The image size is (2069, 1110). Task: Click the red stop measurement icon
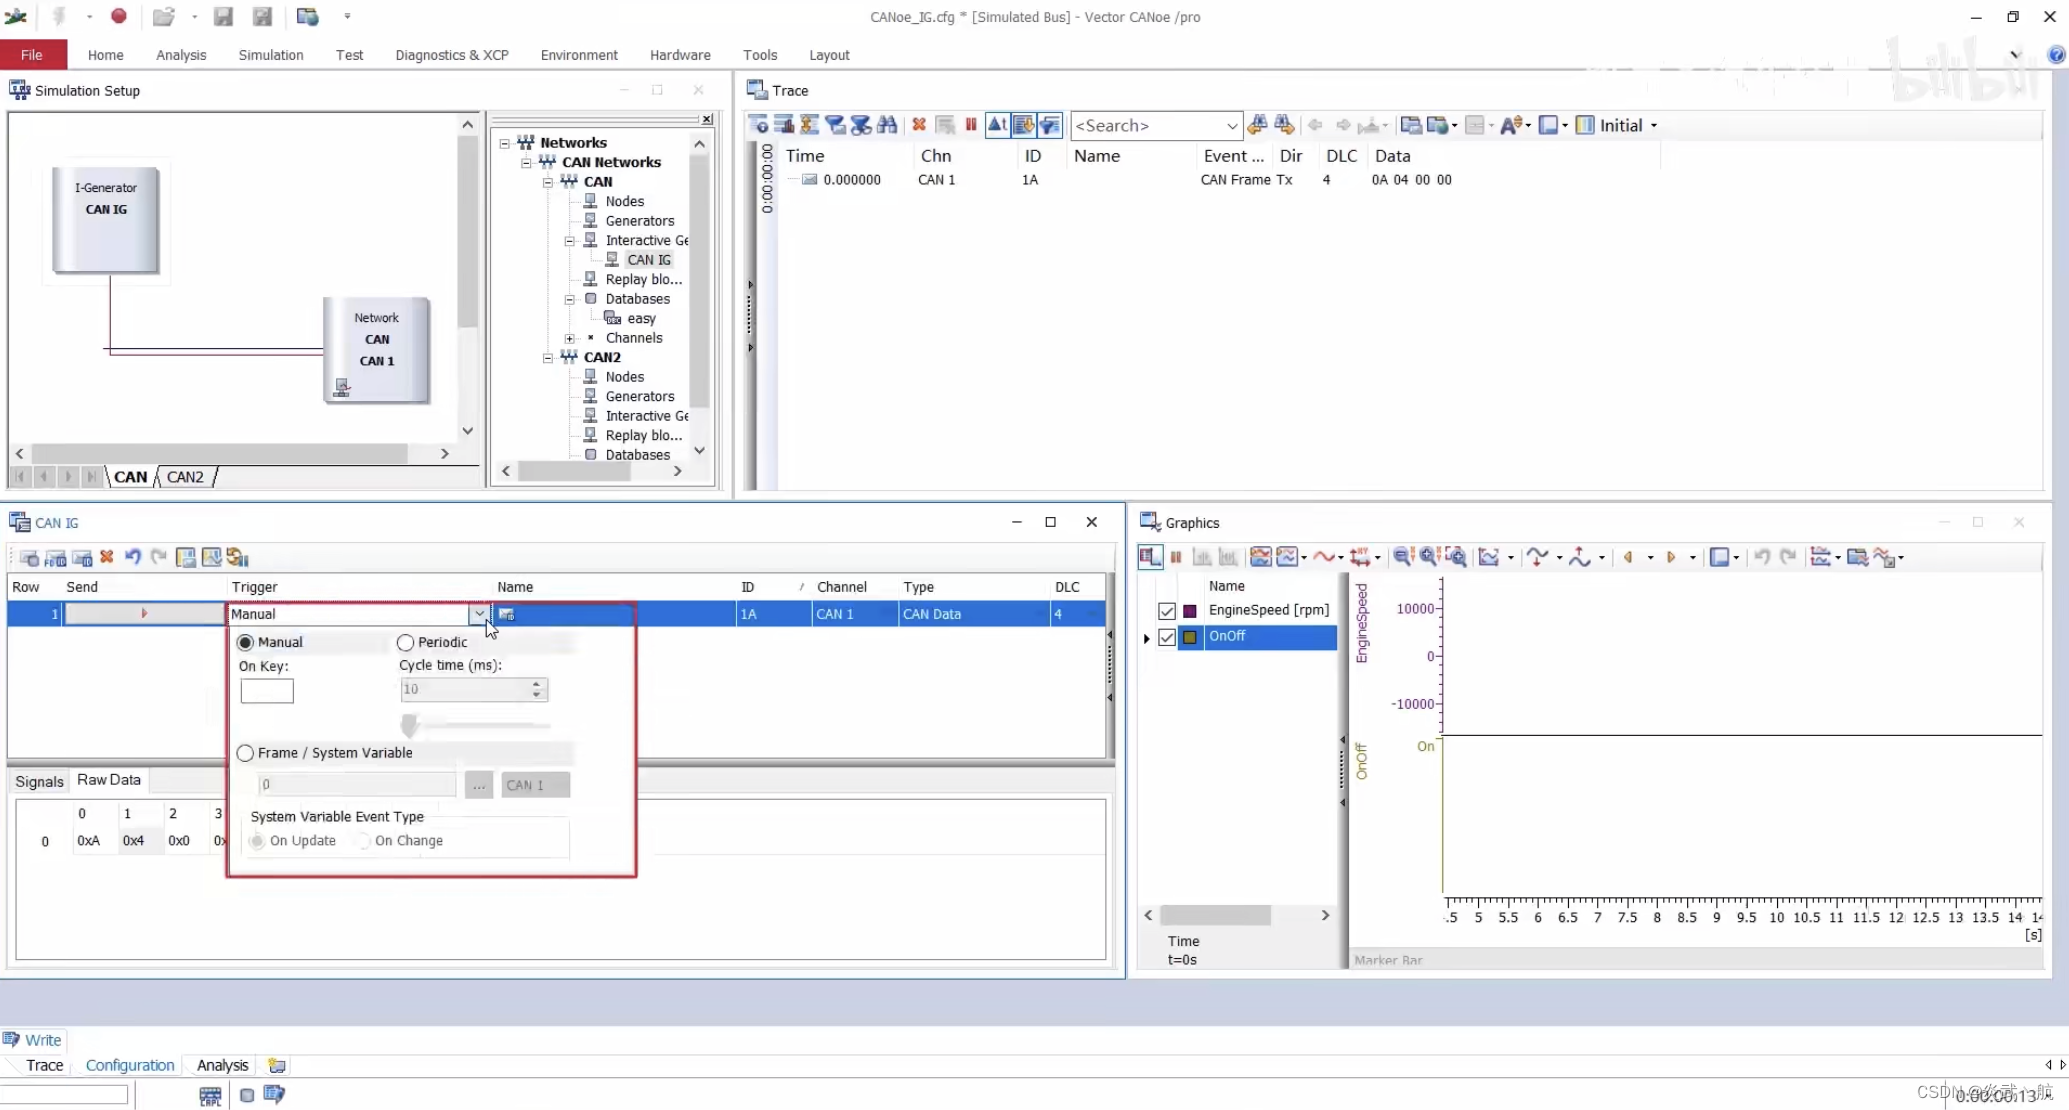pos(119,16)
